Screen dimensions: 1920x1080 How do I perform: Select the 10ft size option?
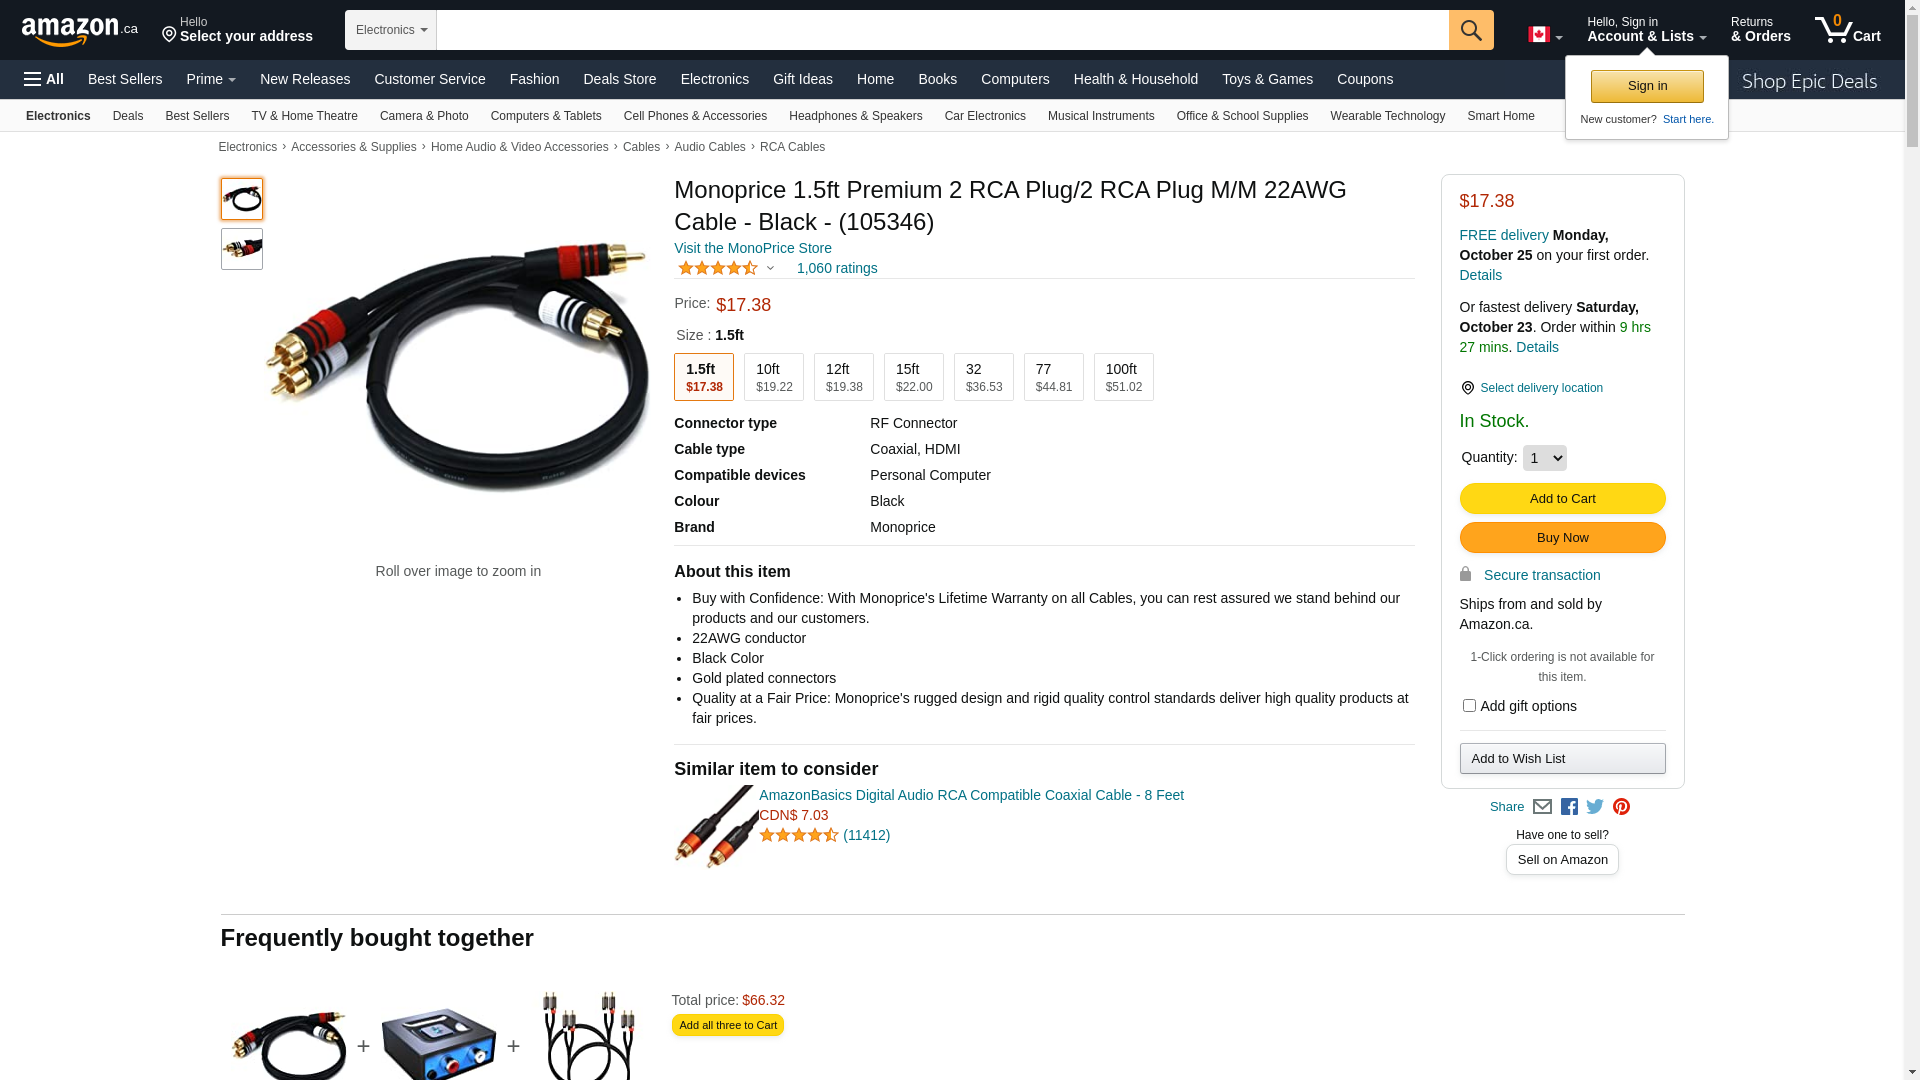click(774, 377)
